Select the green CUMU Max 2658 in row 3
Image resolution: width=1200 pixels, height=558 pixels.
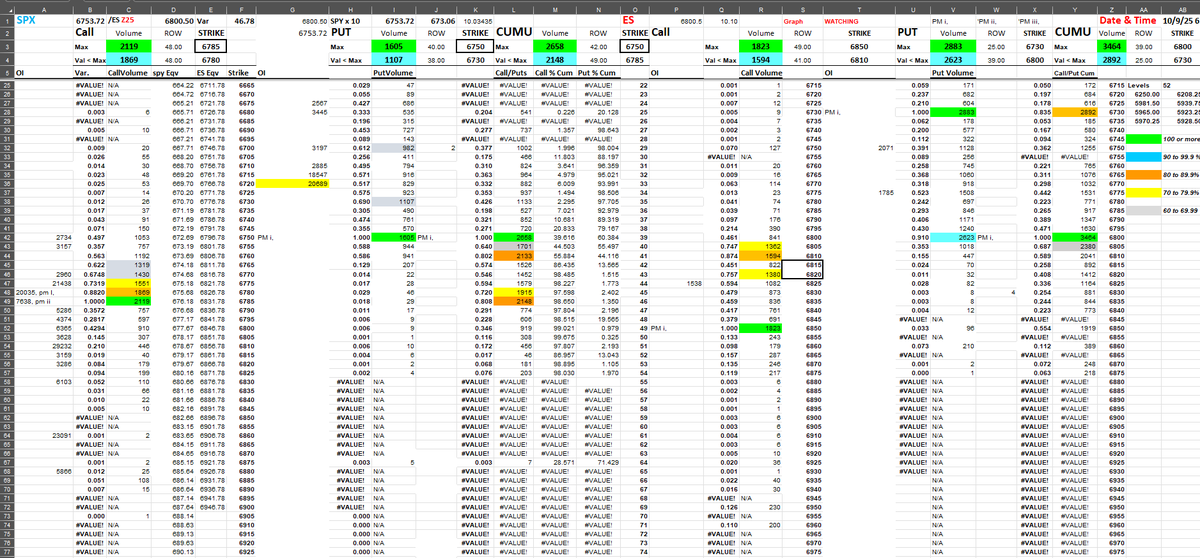554,46
